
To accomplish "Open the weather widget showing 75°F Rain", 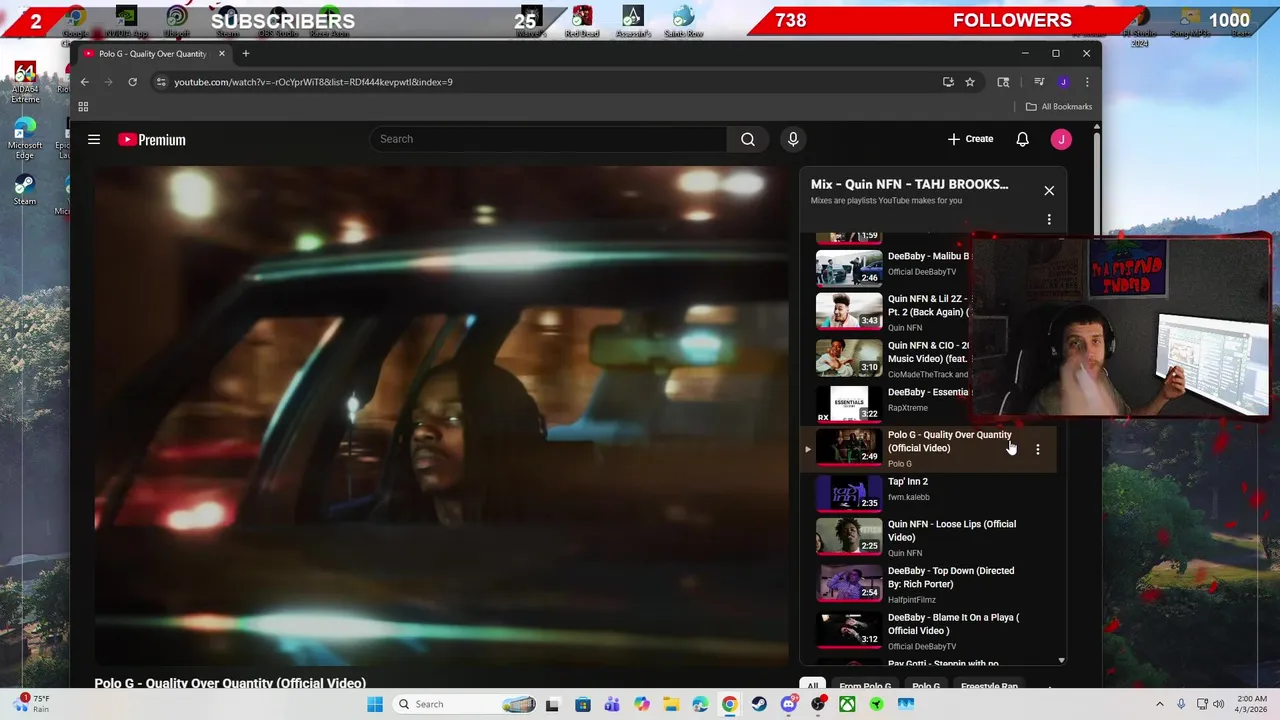I will [31, 704].
